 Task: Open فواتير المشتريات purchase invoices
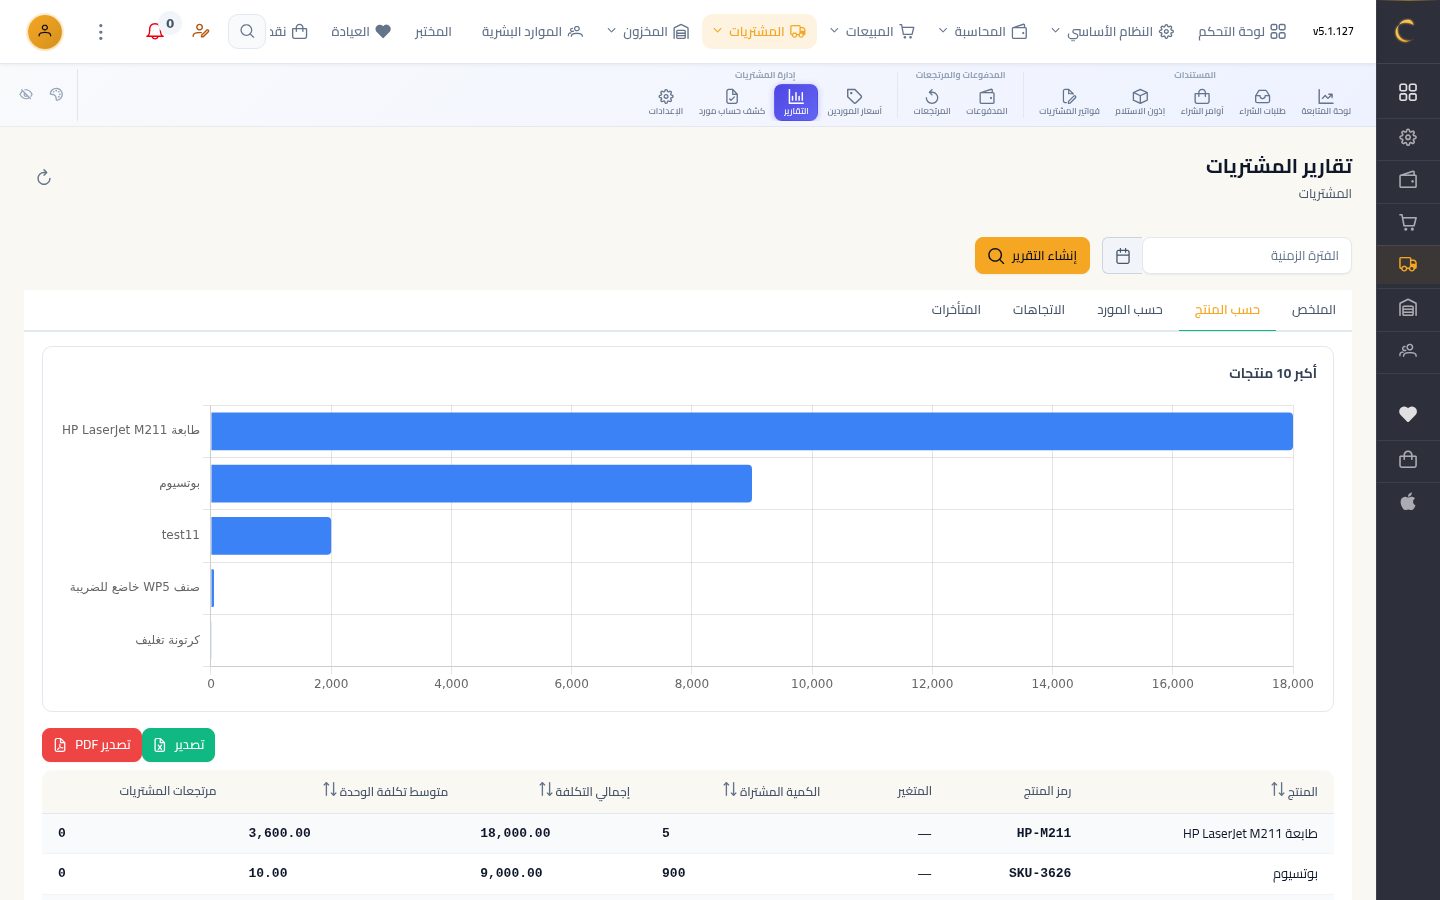(1069, 102)
